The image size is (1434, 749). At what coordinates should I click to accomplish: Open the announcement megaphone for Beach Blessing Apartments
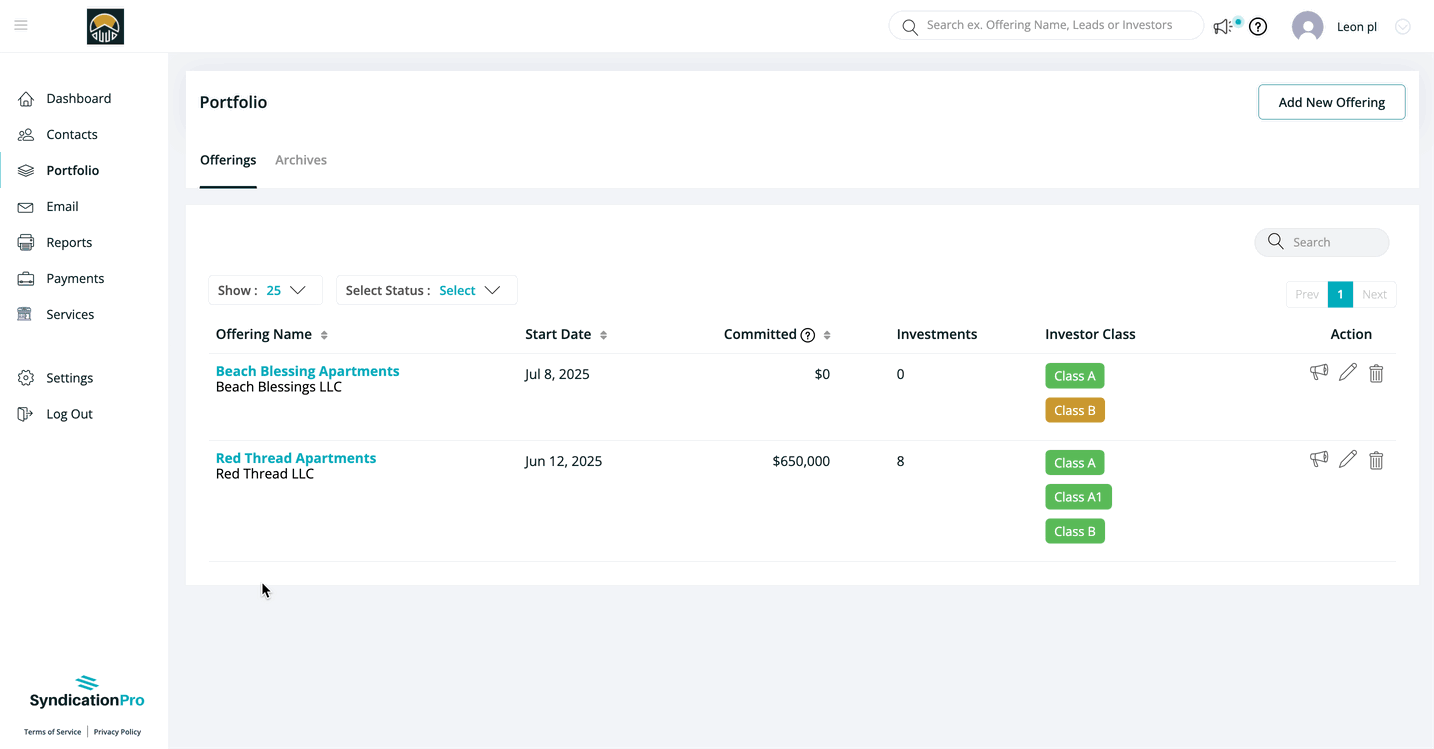pyautogui.click(x=1318, y=372)
